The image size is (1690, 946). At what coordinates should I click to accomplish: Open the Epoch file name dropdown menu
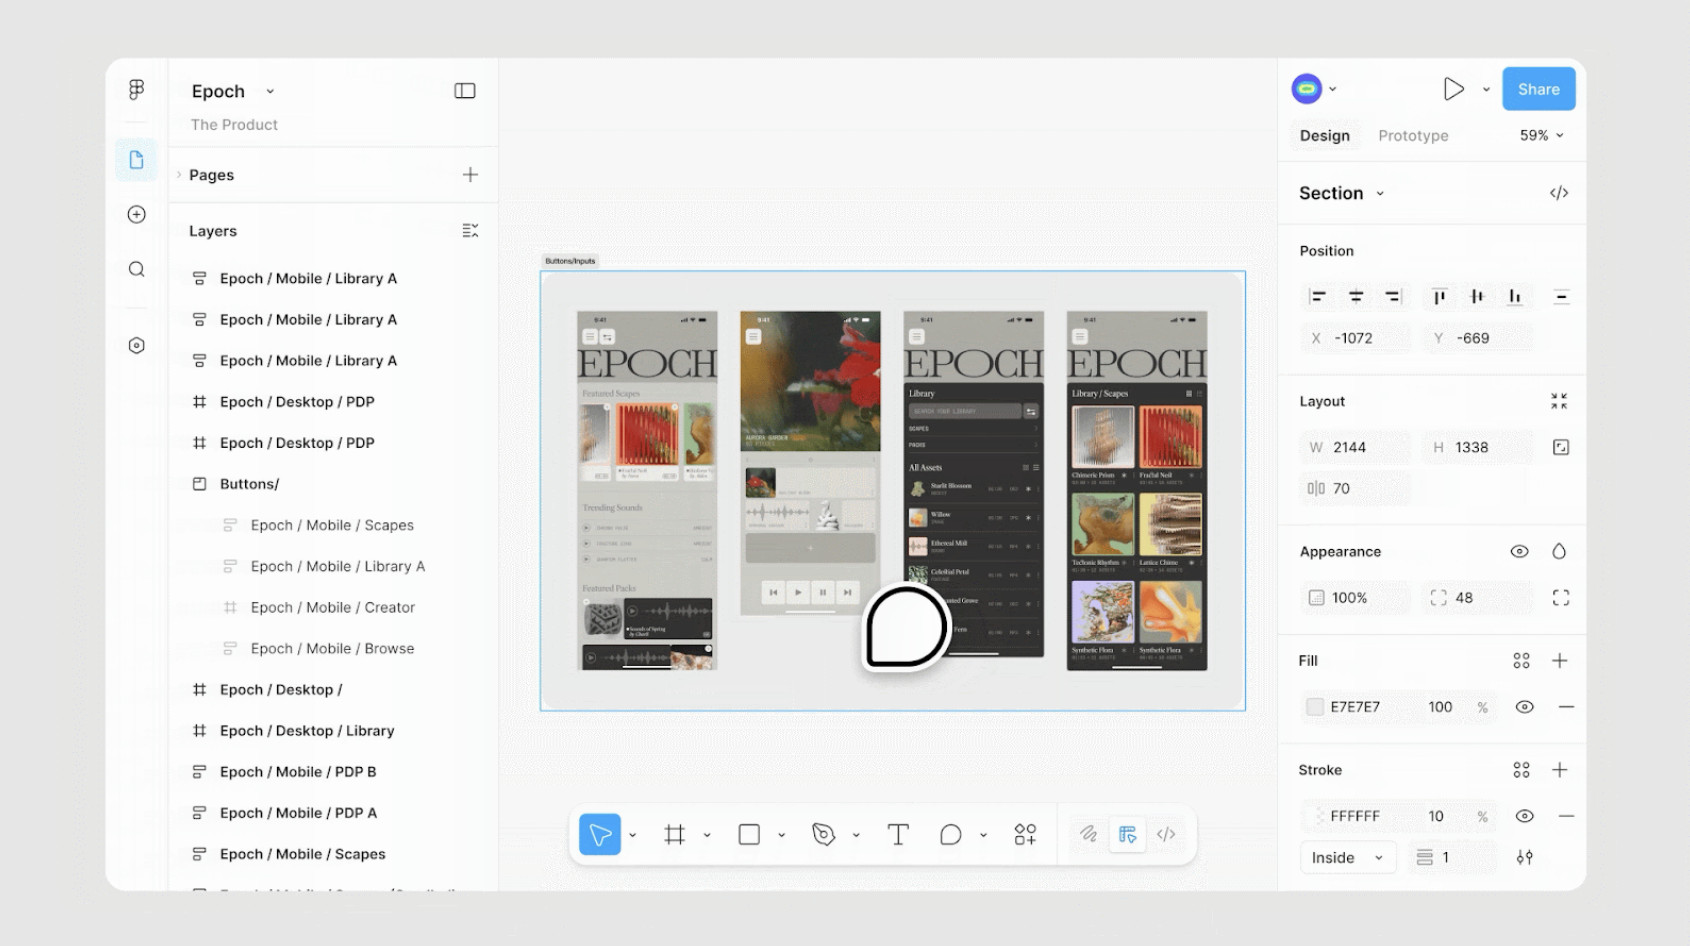coord(269,90)
